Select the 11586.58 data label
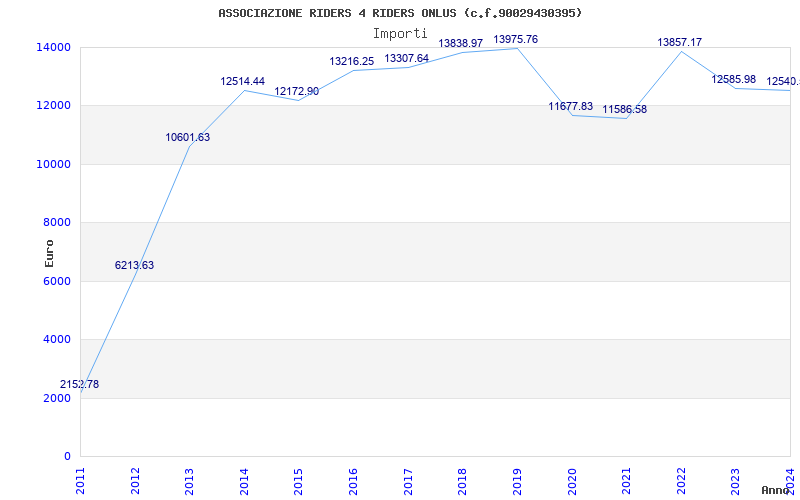The width and height of the screenshot is (800, 500). pyautogui.click(x=624, y=109)
